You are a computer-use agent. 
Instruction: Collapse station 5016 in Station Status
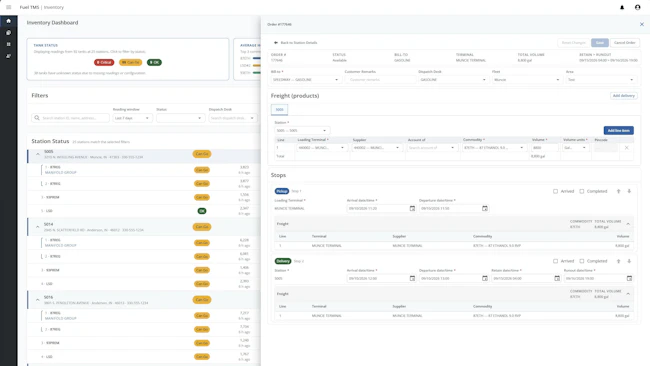(x=38, y=300)
